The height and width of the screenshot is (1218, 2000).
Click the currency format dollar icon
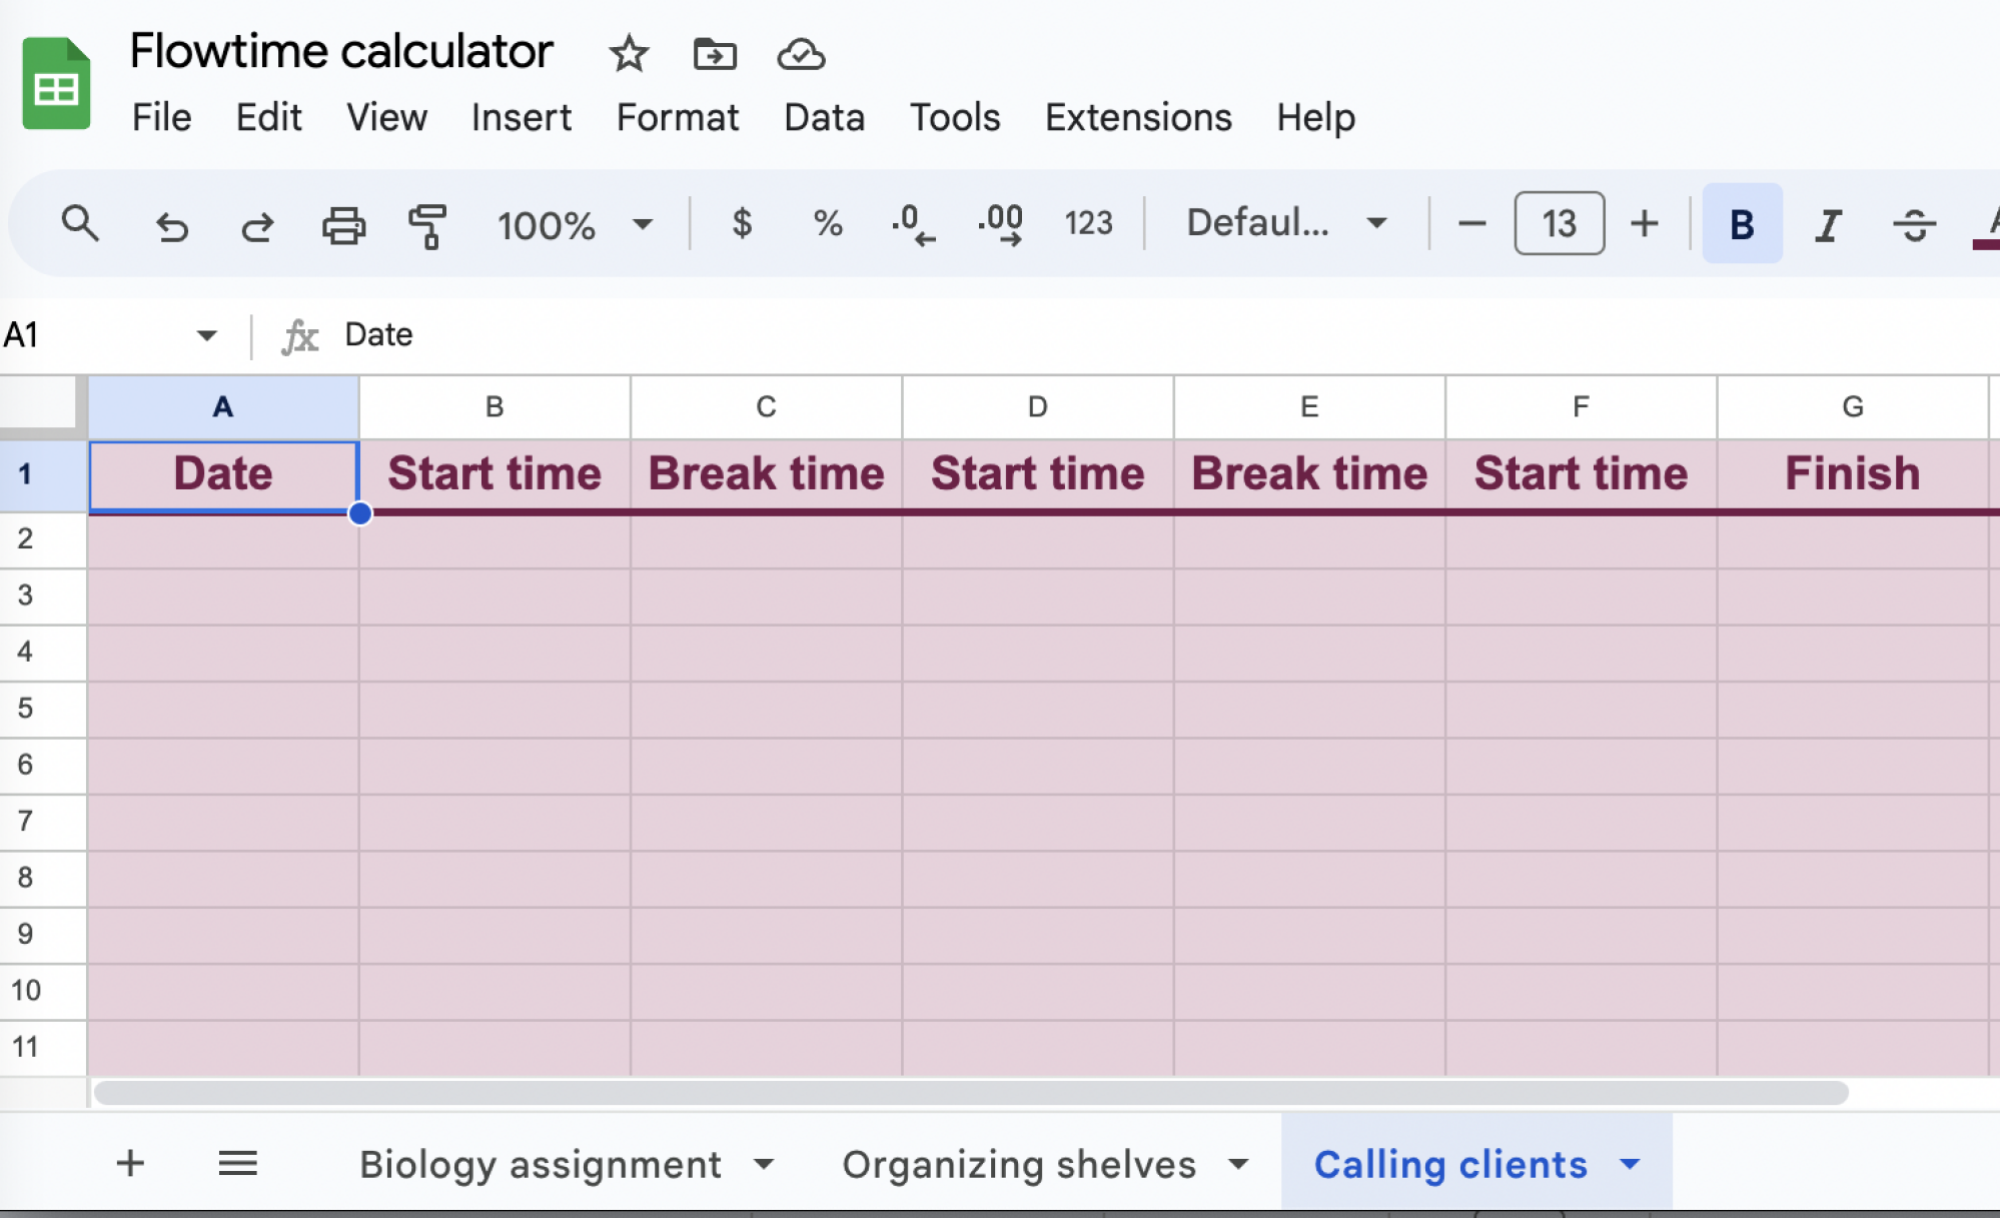click(743, 224)
